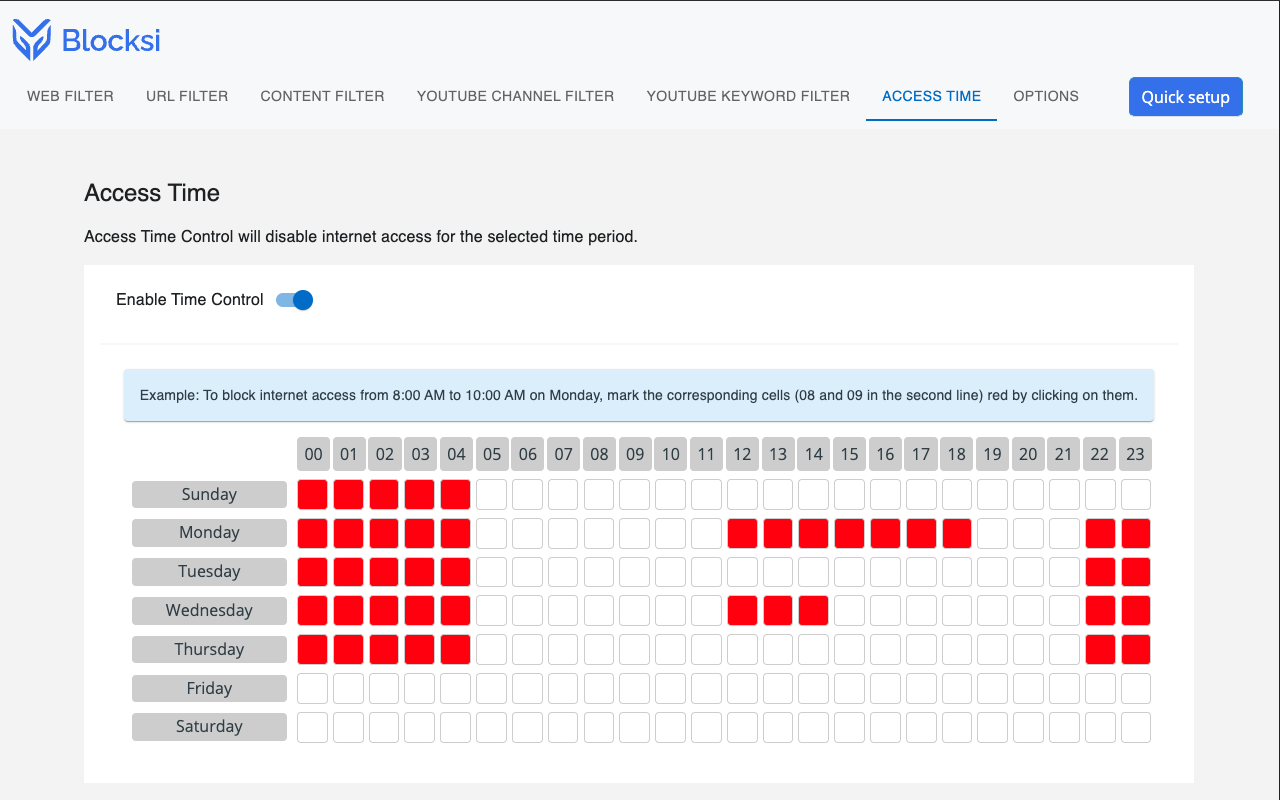Block Sunday 23 hour cell
The image size is (1280, 800).
click(x=1135, y=494)
